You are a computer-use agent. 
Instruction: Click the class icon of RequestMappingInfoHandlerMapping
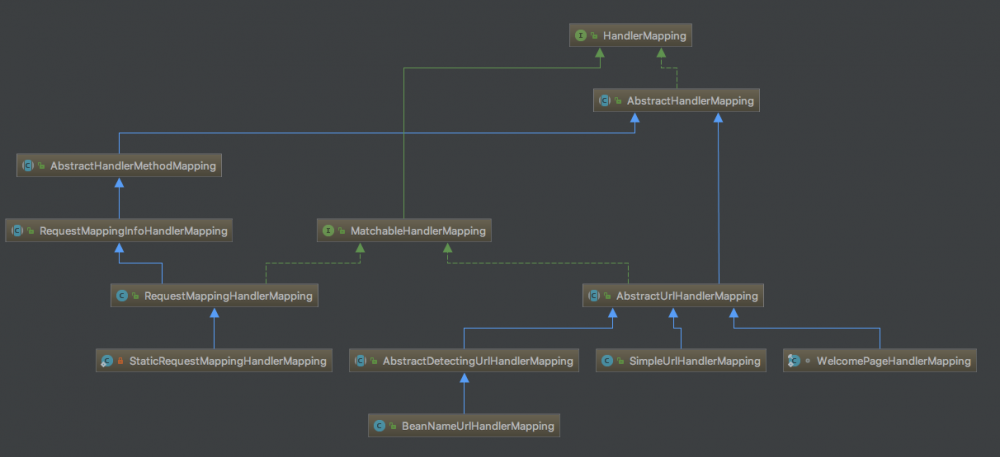pos(17,231)
